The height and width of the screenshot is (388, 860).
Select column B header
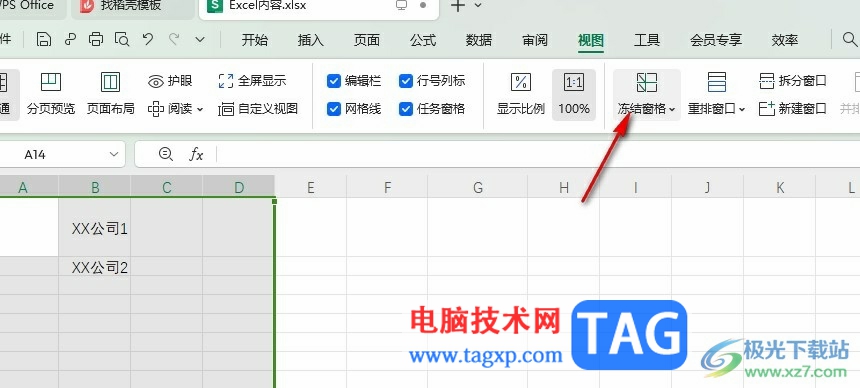coord(95,187)
